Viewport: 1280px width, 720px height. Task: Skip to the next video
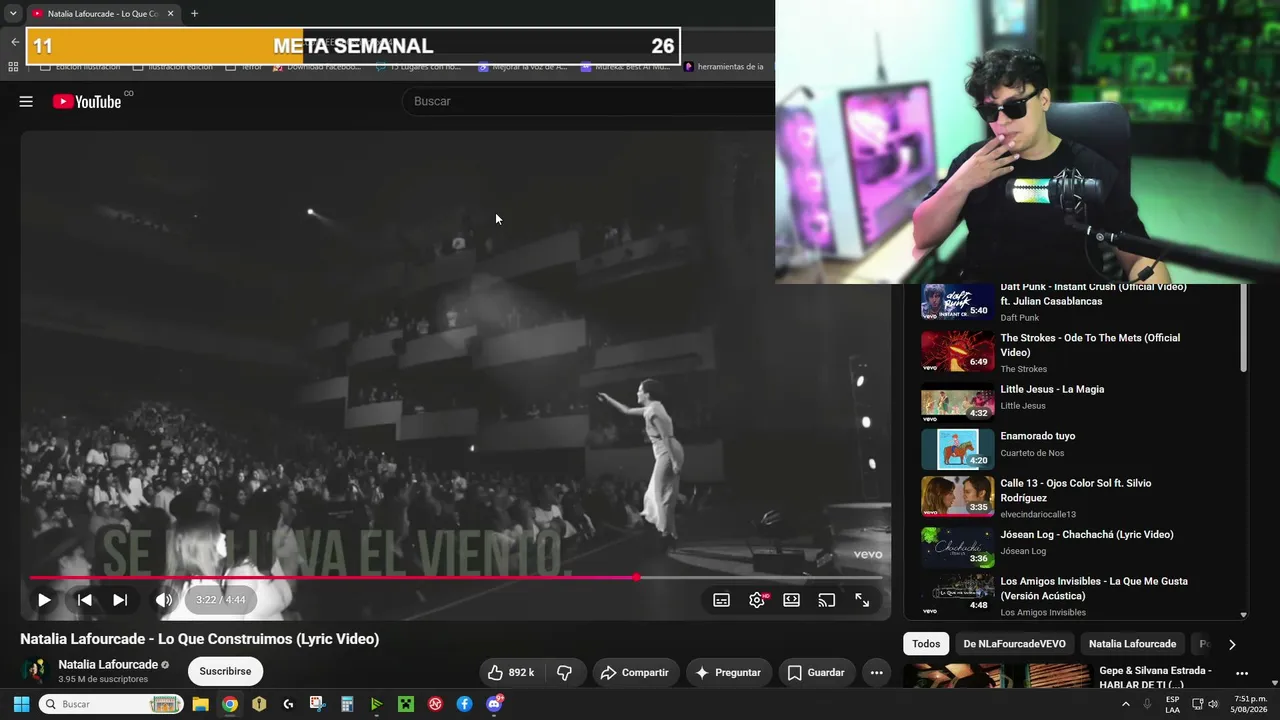(120, 600)
